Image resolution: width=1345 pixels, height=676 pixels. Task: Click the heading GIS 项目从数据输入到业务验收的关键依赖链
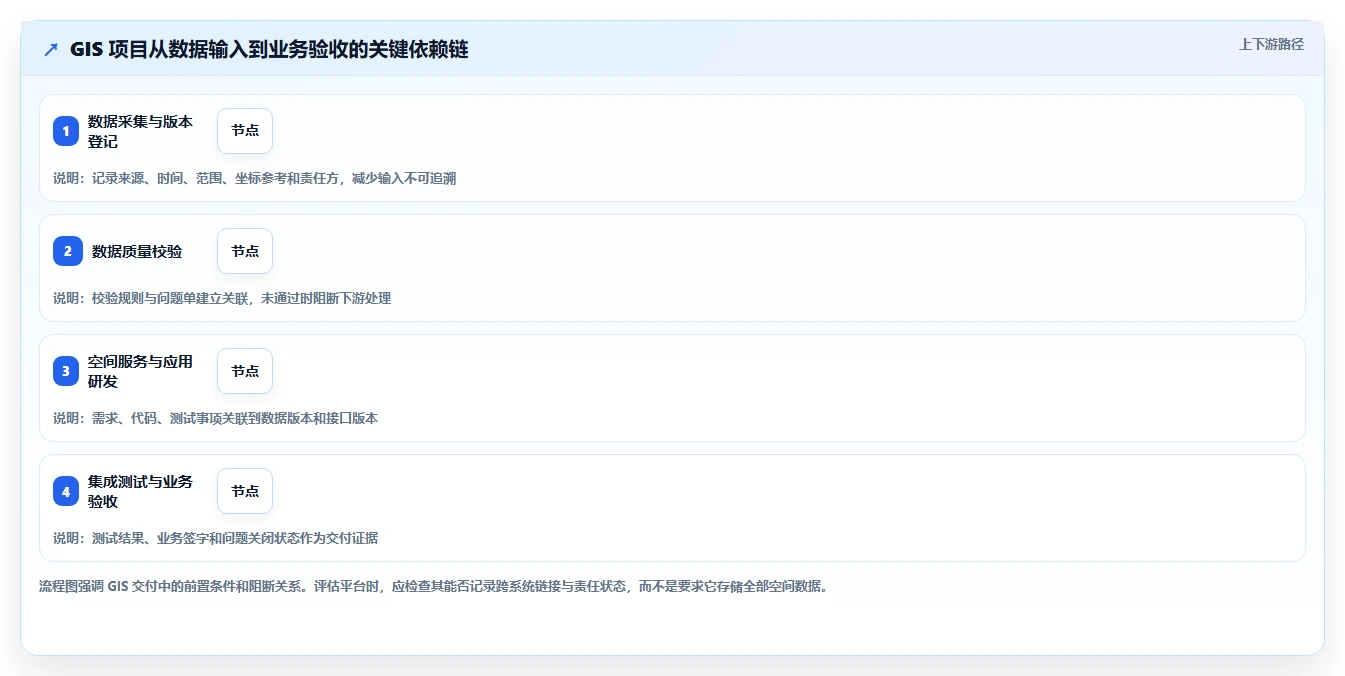tap(269, 49)
